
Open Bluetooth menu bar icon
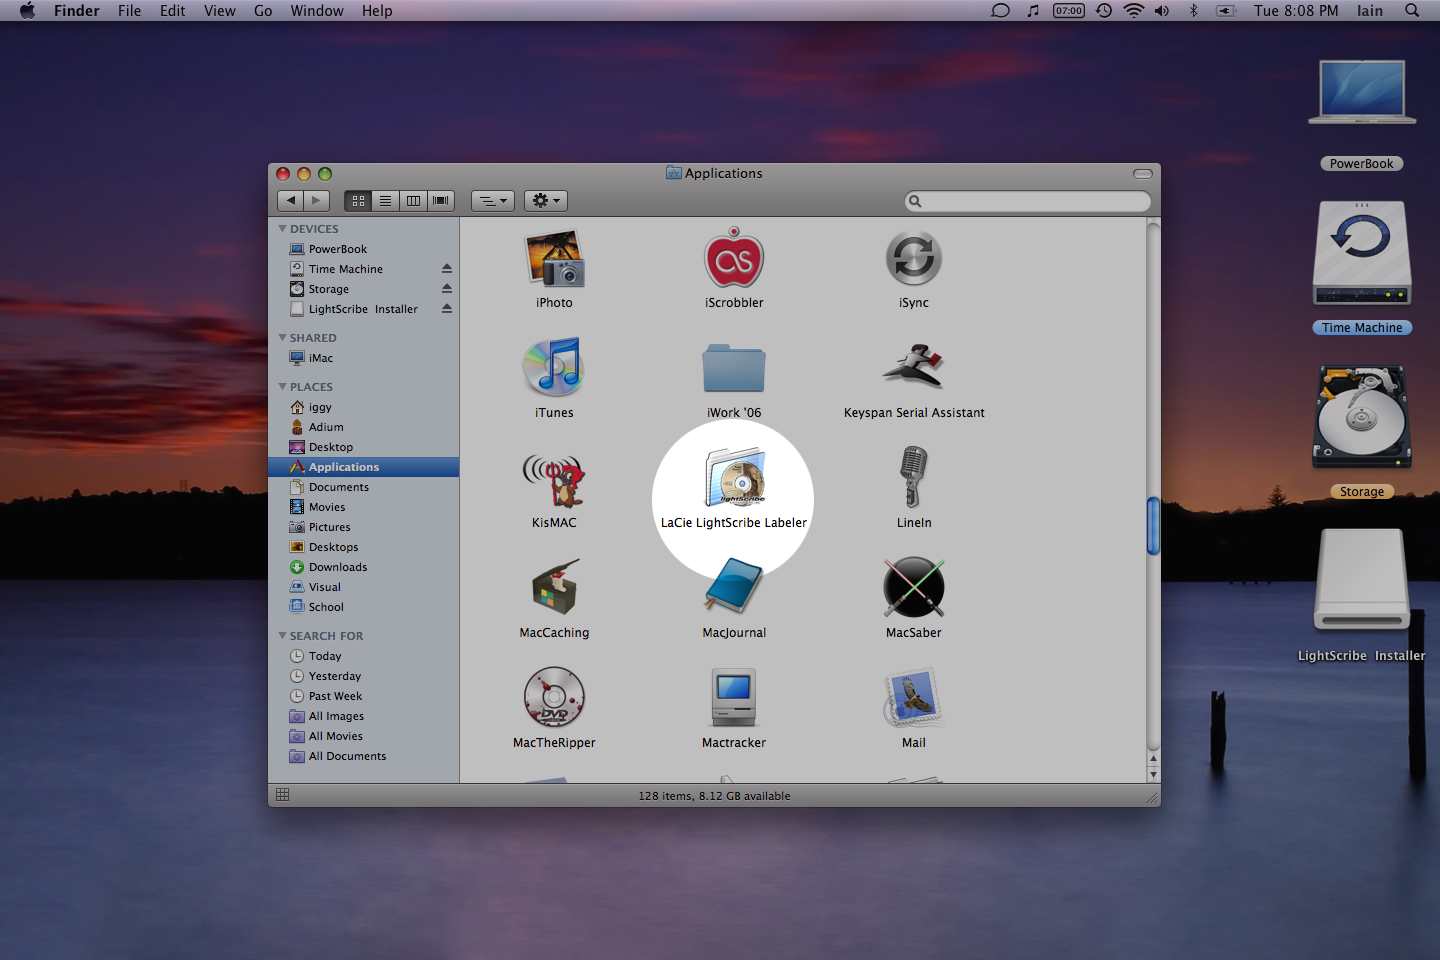(x=1193, y=11)
